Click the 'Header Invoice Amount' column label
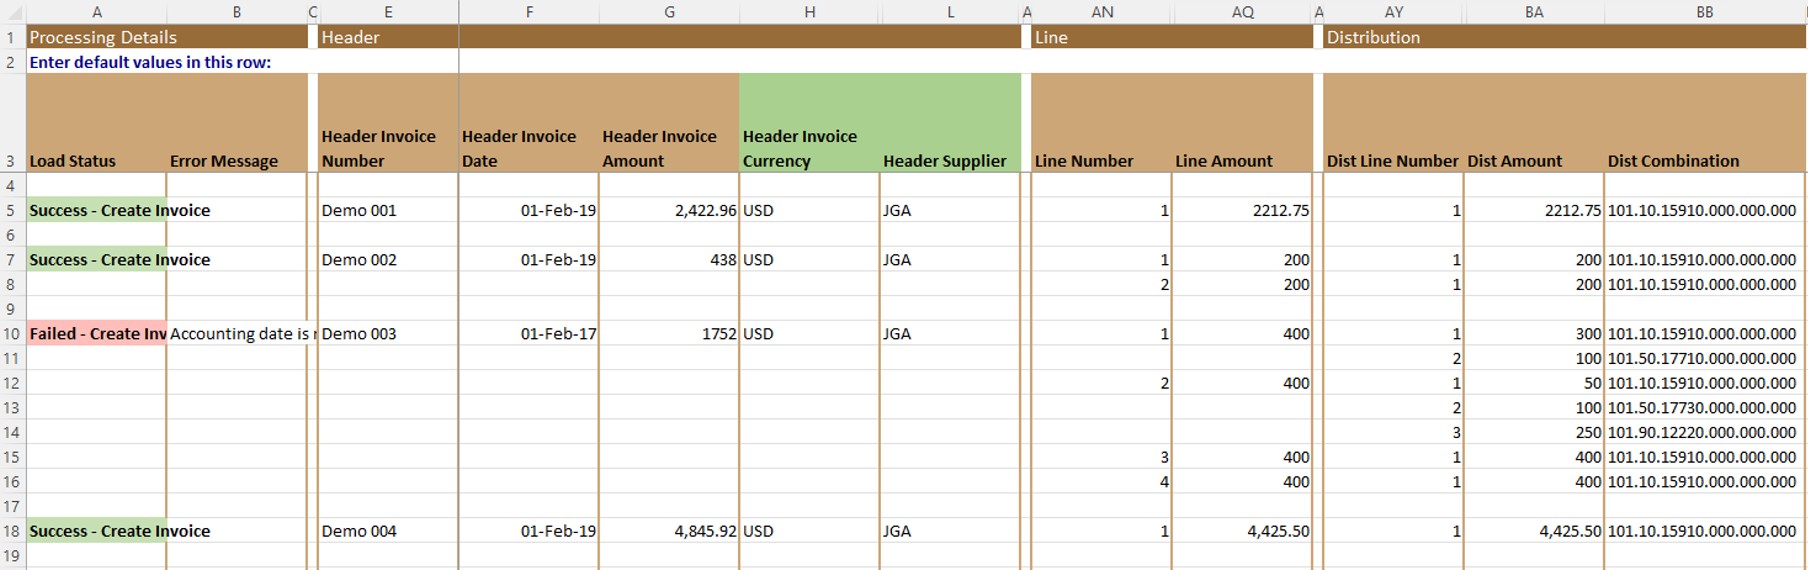The width and height of the screenshot is (1808, 570). [x=659, y=148]
